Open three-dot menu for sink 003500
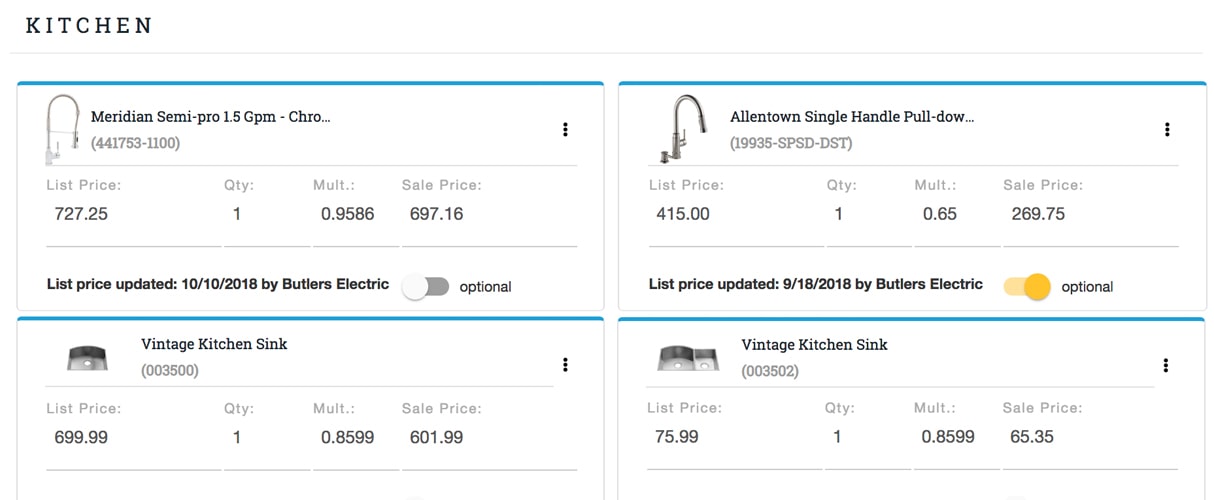The width and height of the screenshot is (1214, 500). [x=565, y=365]
